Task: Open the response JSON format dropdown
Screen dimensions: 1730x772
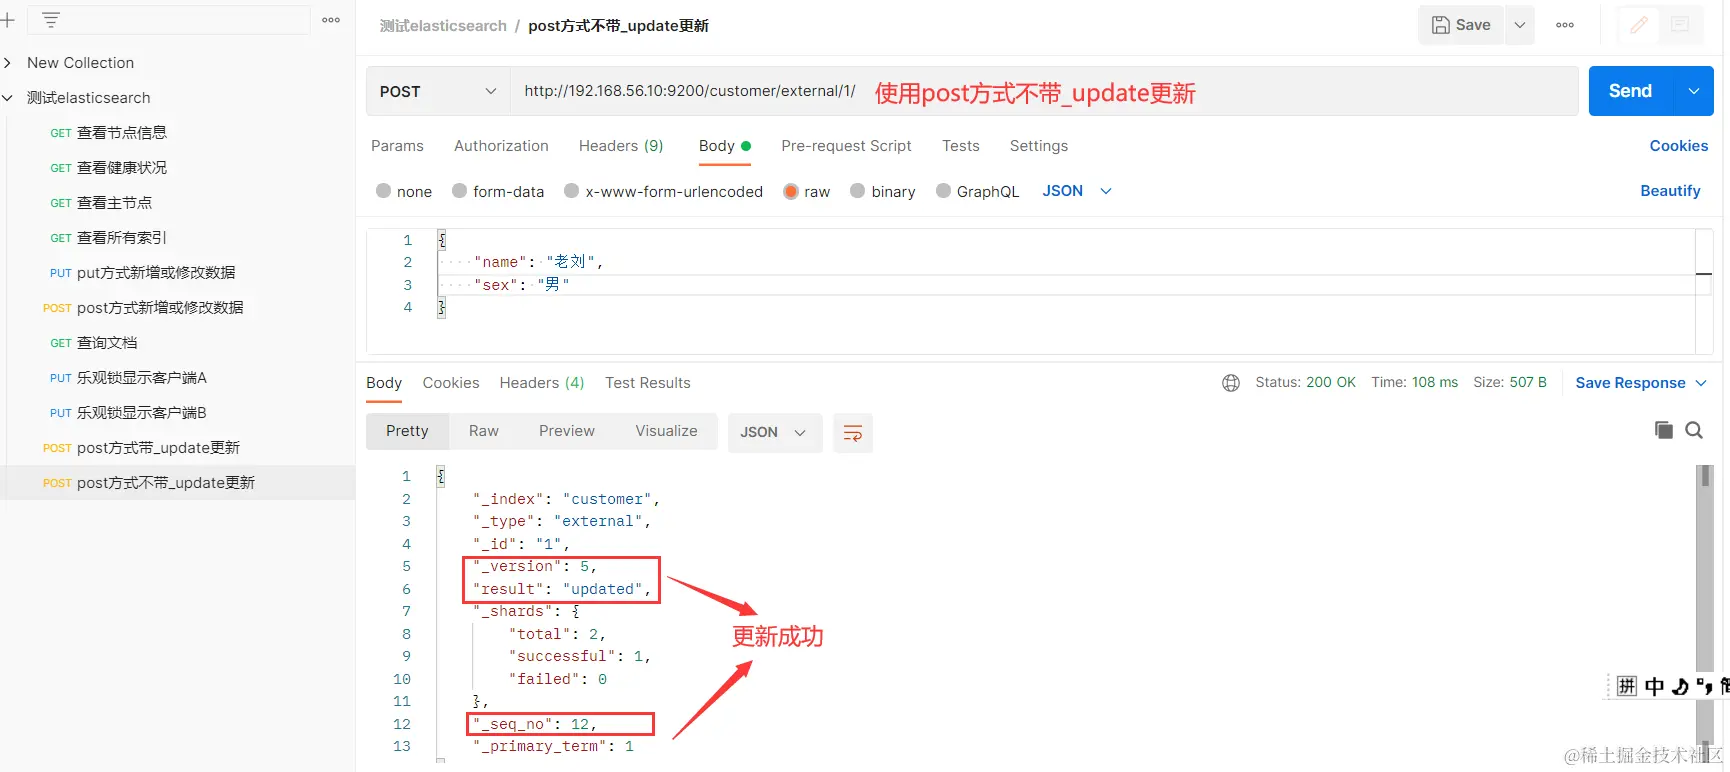Action: (x=774, y=432)
